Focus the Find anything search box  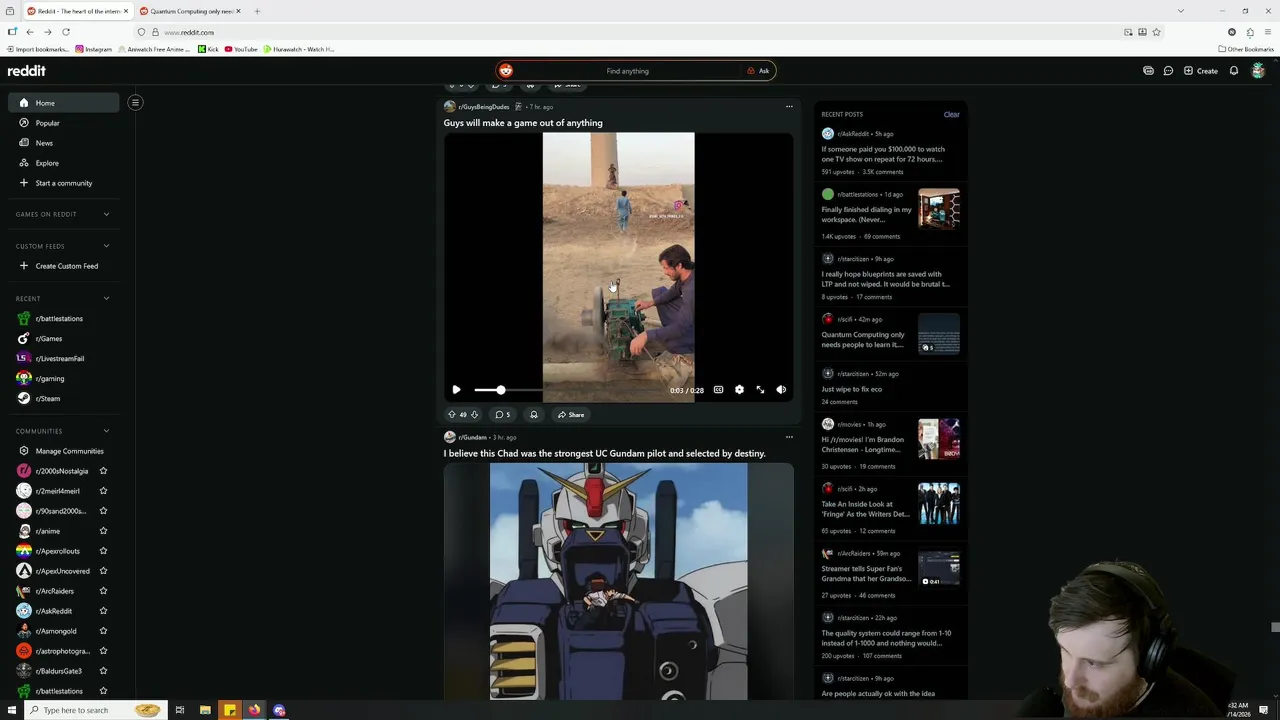pos(627,71)
